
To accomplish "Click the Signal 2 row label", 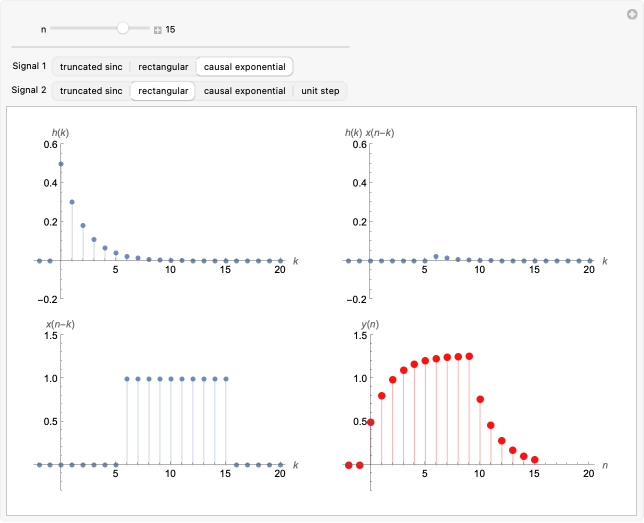I will pyautogui.click(x=29, y=90).
